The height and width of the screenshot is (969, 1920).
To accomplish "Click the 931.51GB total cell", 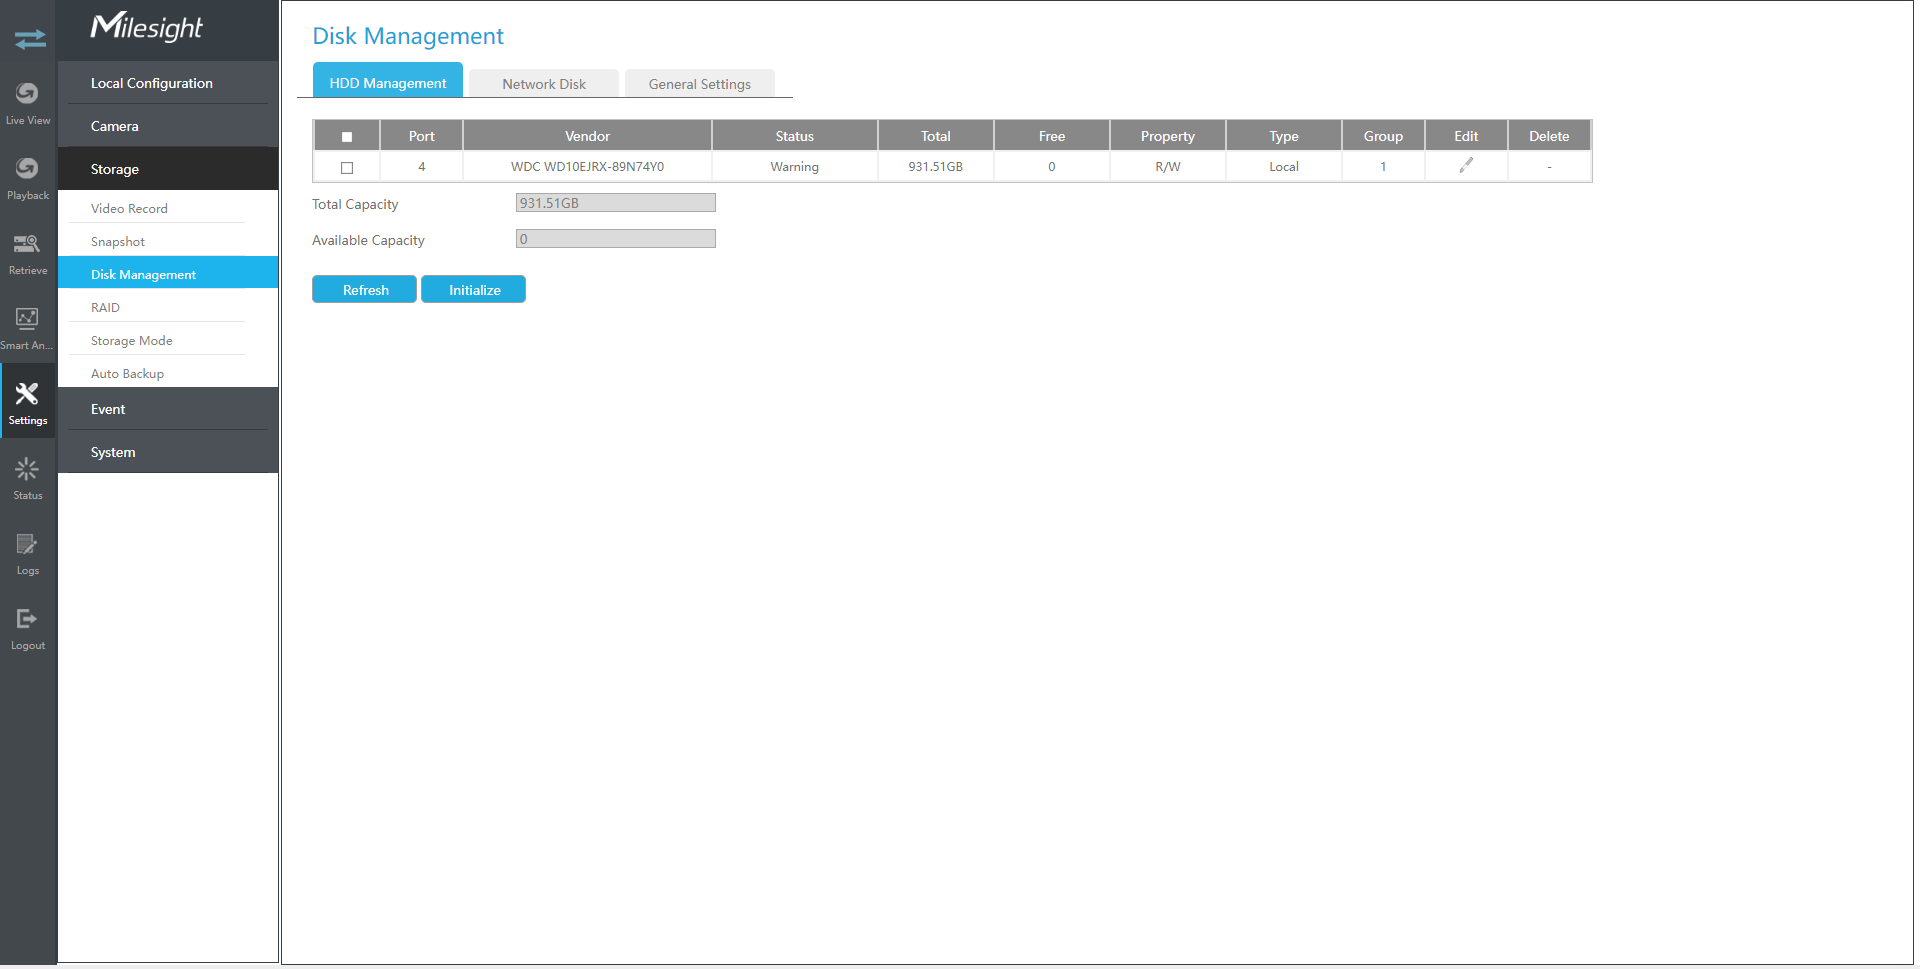I will click(936, 167).
